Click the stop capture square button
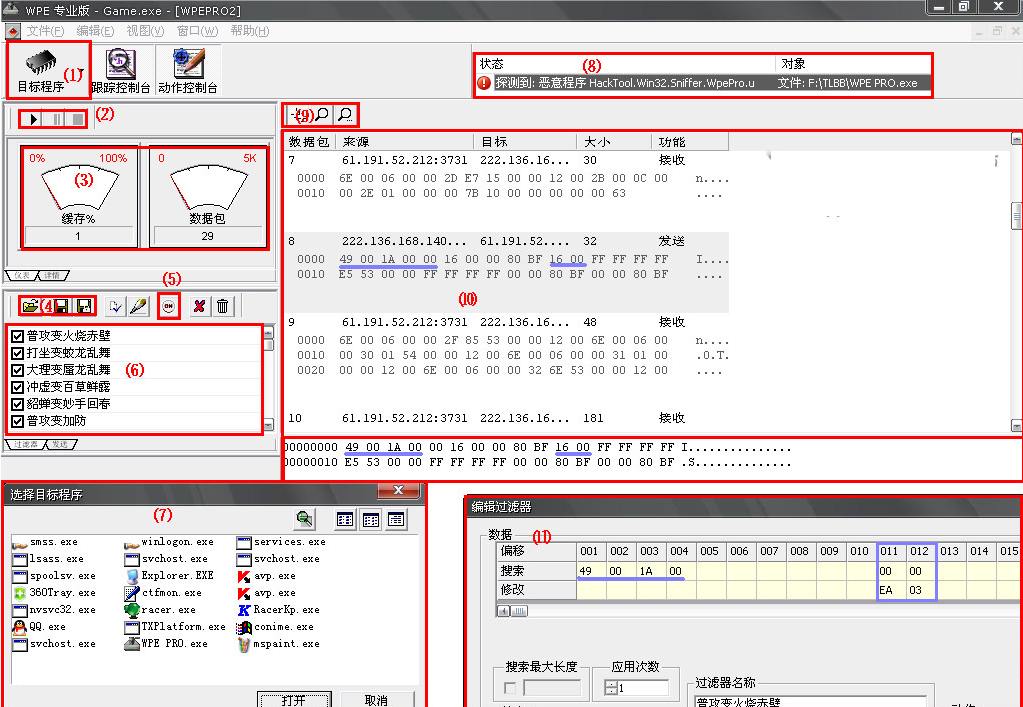The width and height of the screenshot is (1023, 707). pos(77,119)
